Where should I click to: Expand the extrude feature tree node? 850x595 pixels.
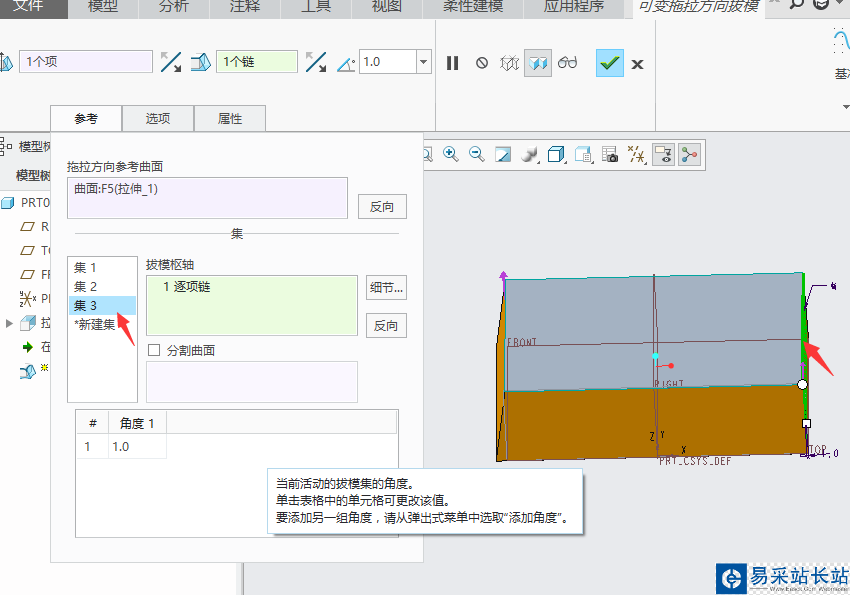coord(9,324)
